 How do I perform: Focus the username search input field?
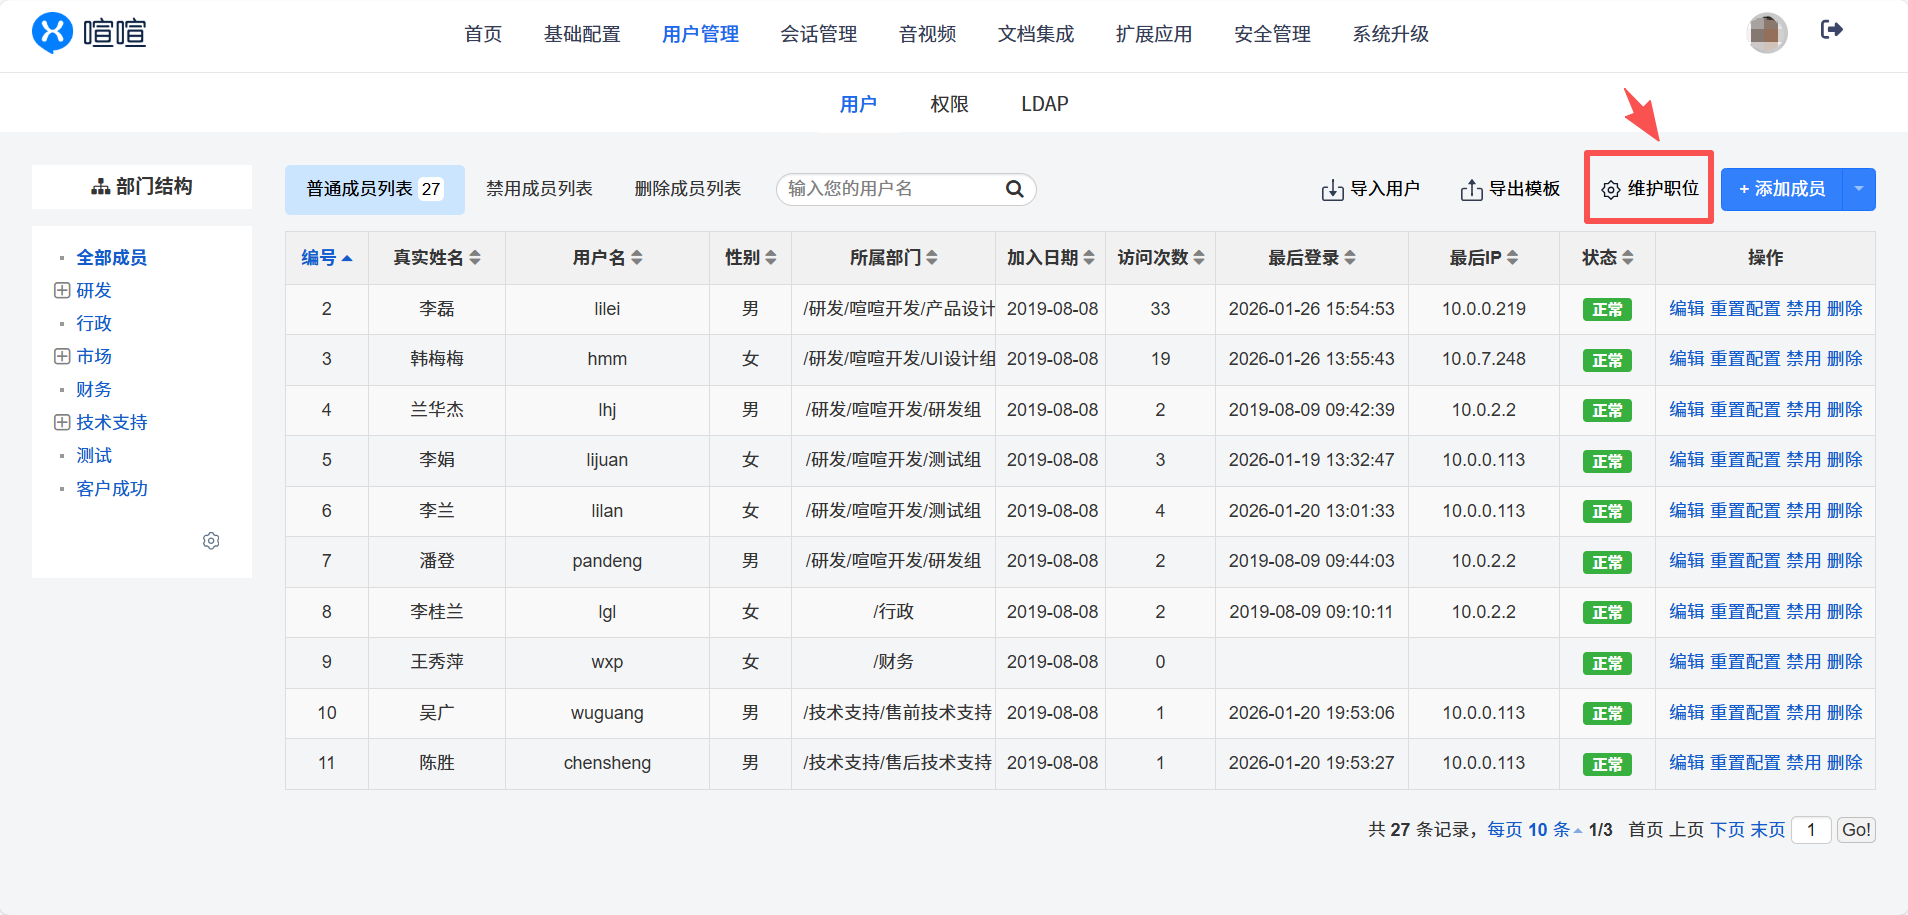(x=890, y=189)
